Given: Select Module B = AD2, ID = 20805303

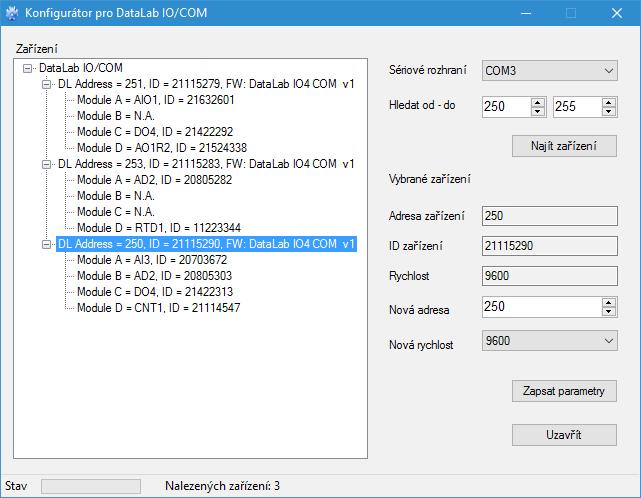Looking at the screenshot, I should (x=155, y=276).
